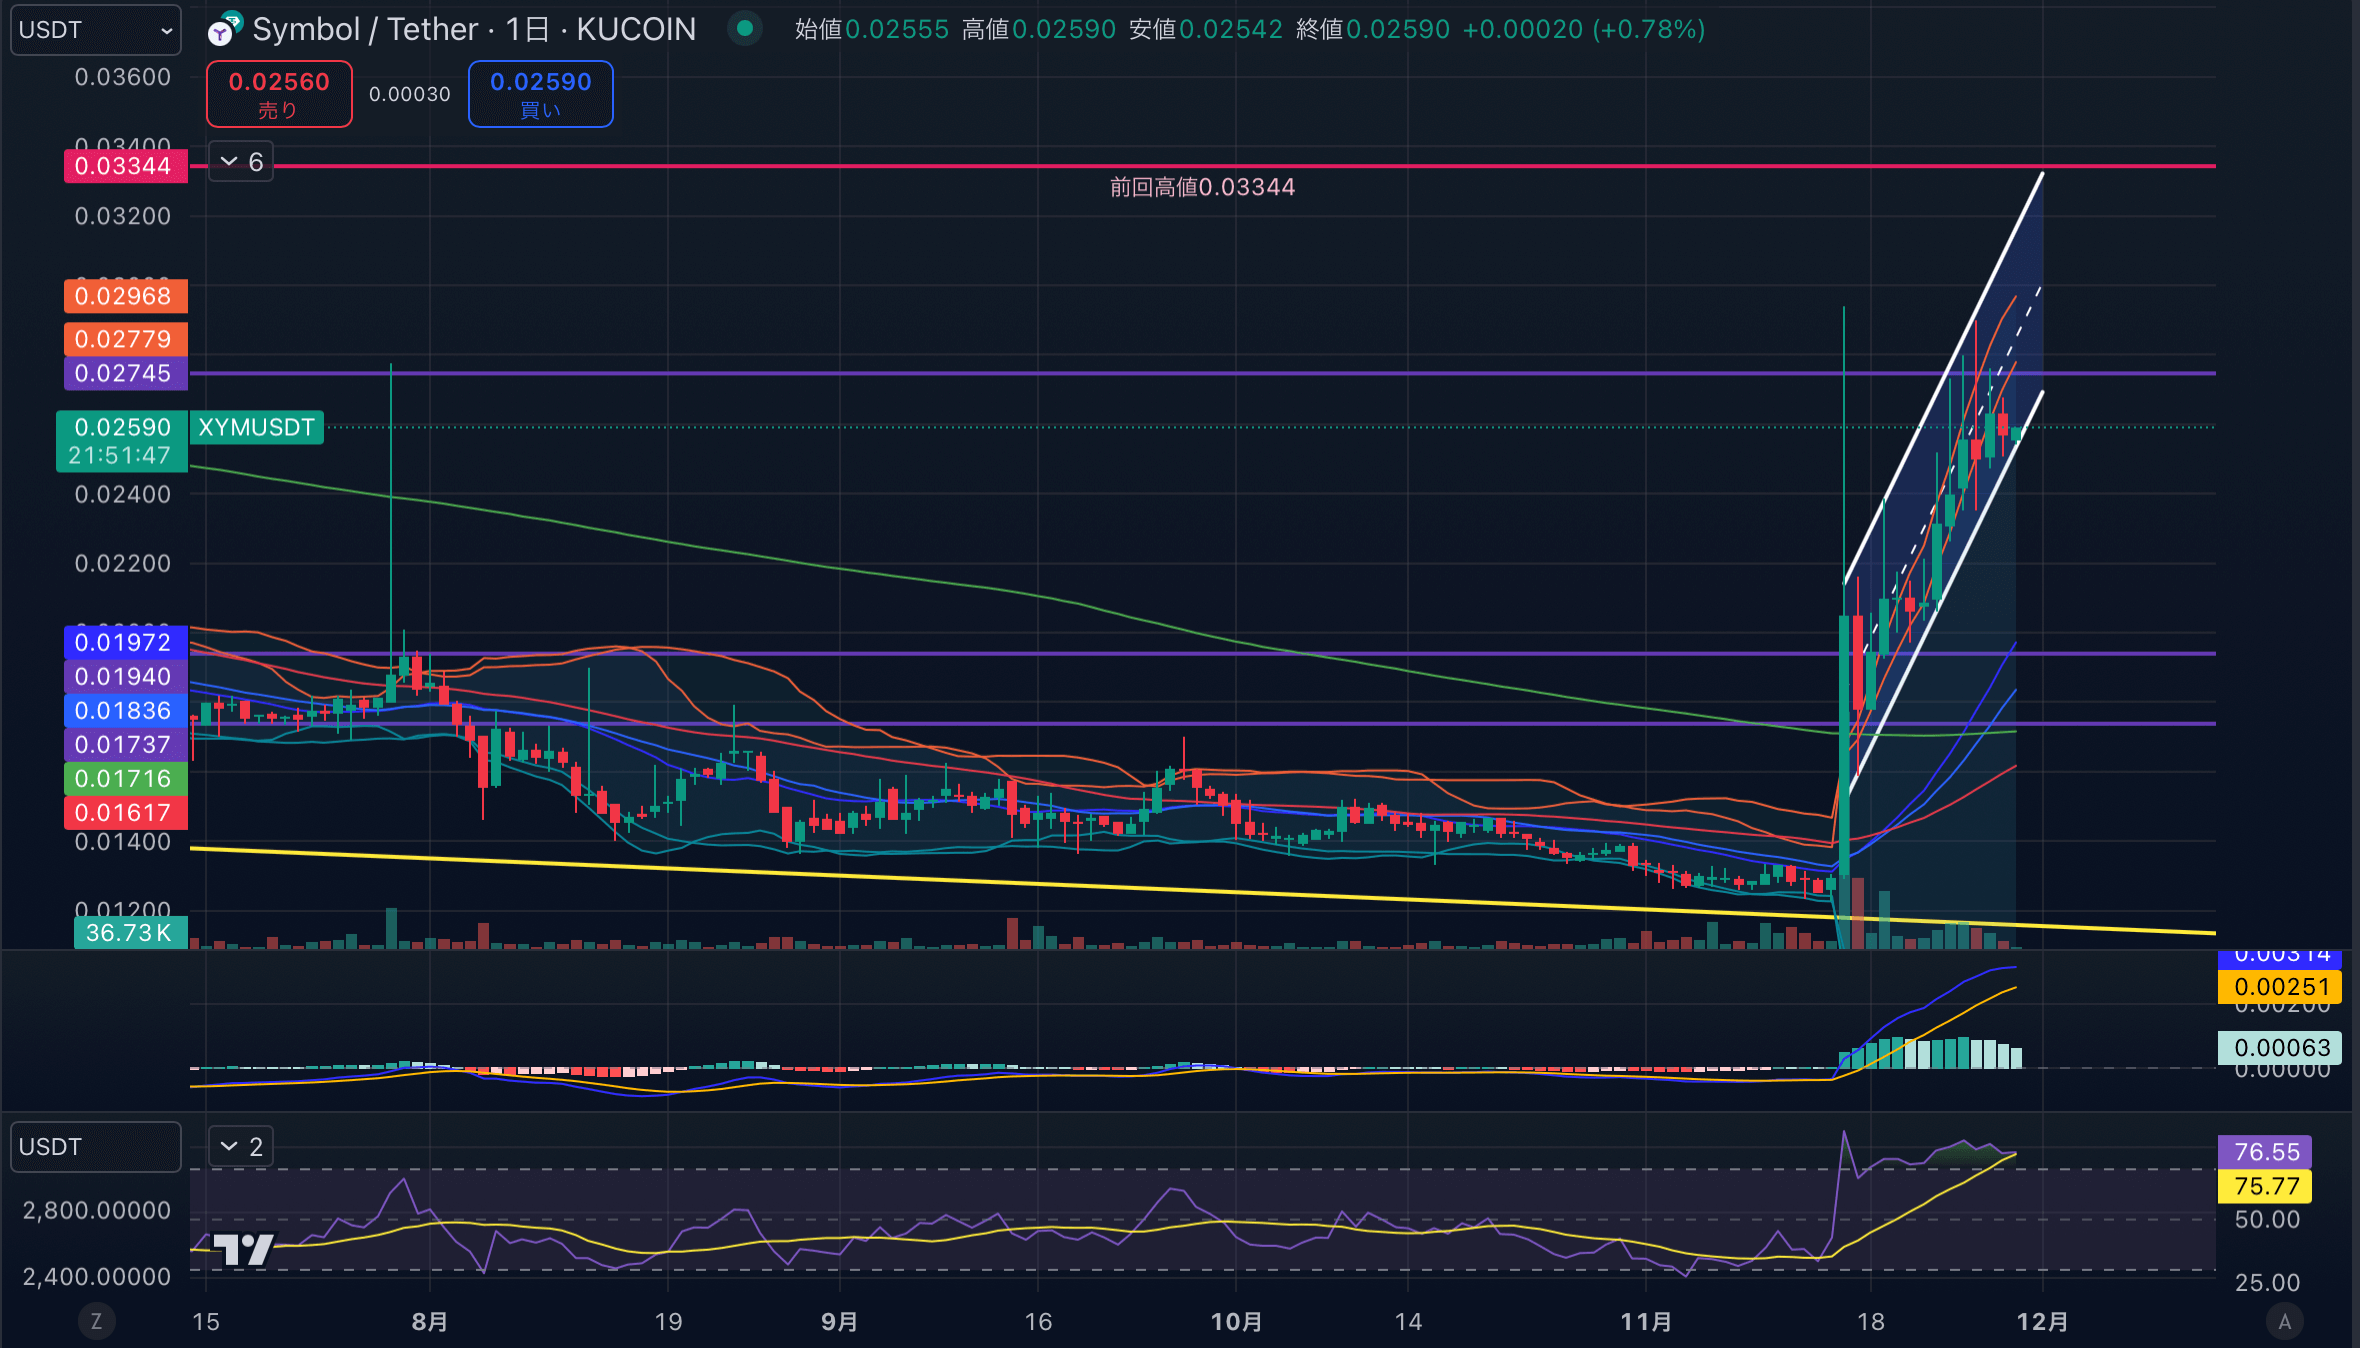
Task: Click the 前回高値0.03344 text annotation
Action: click(1202, 187)
